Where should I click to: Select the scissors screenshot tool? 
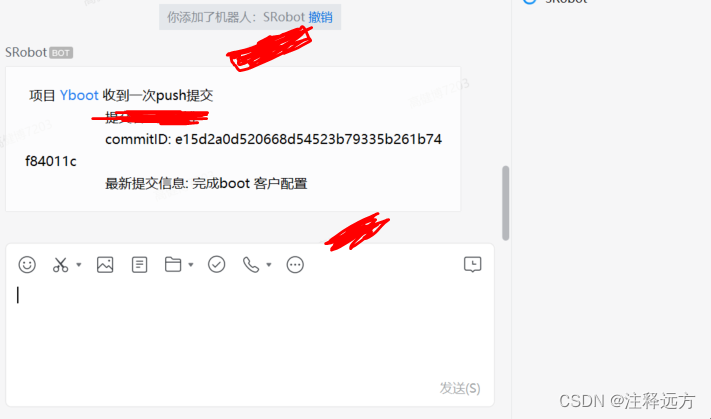(60, 264)
